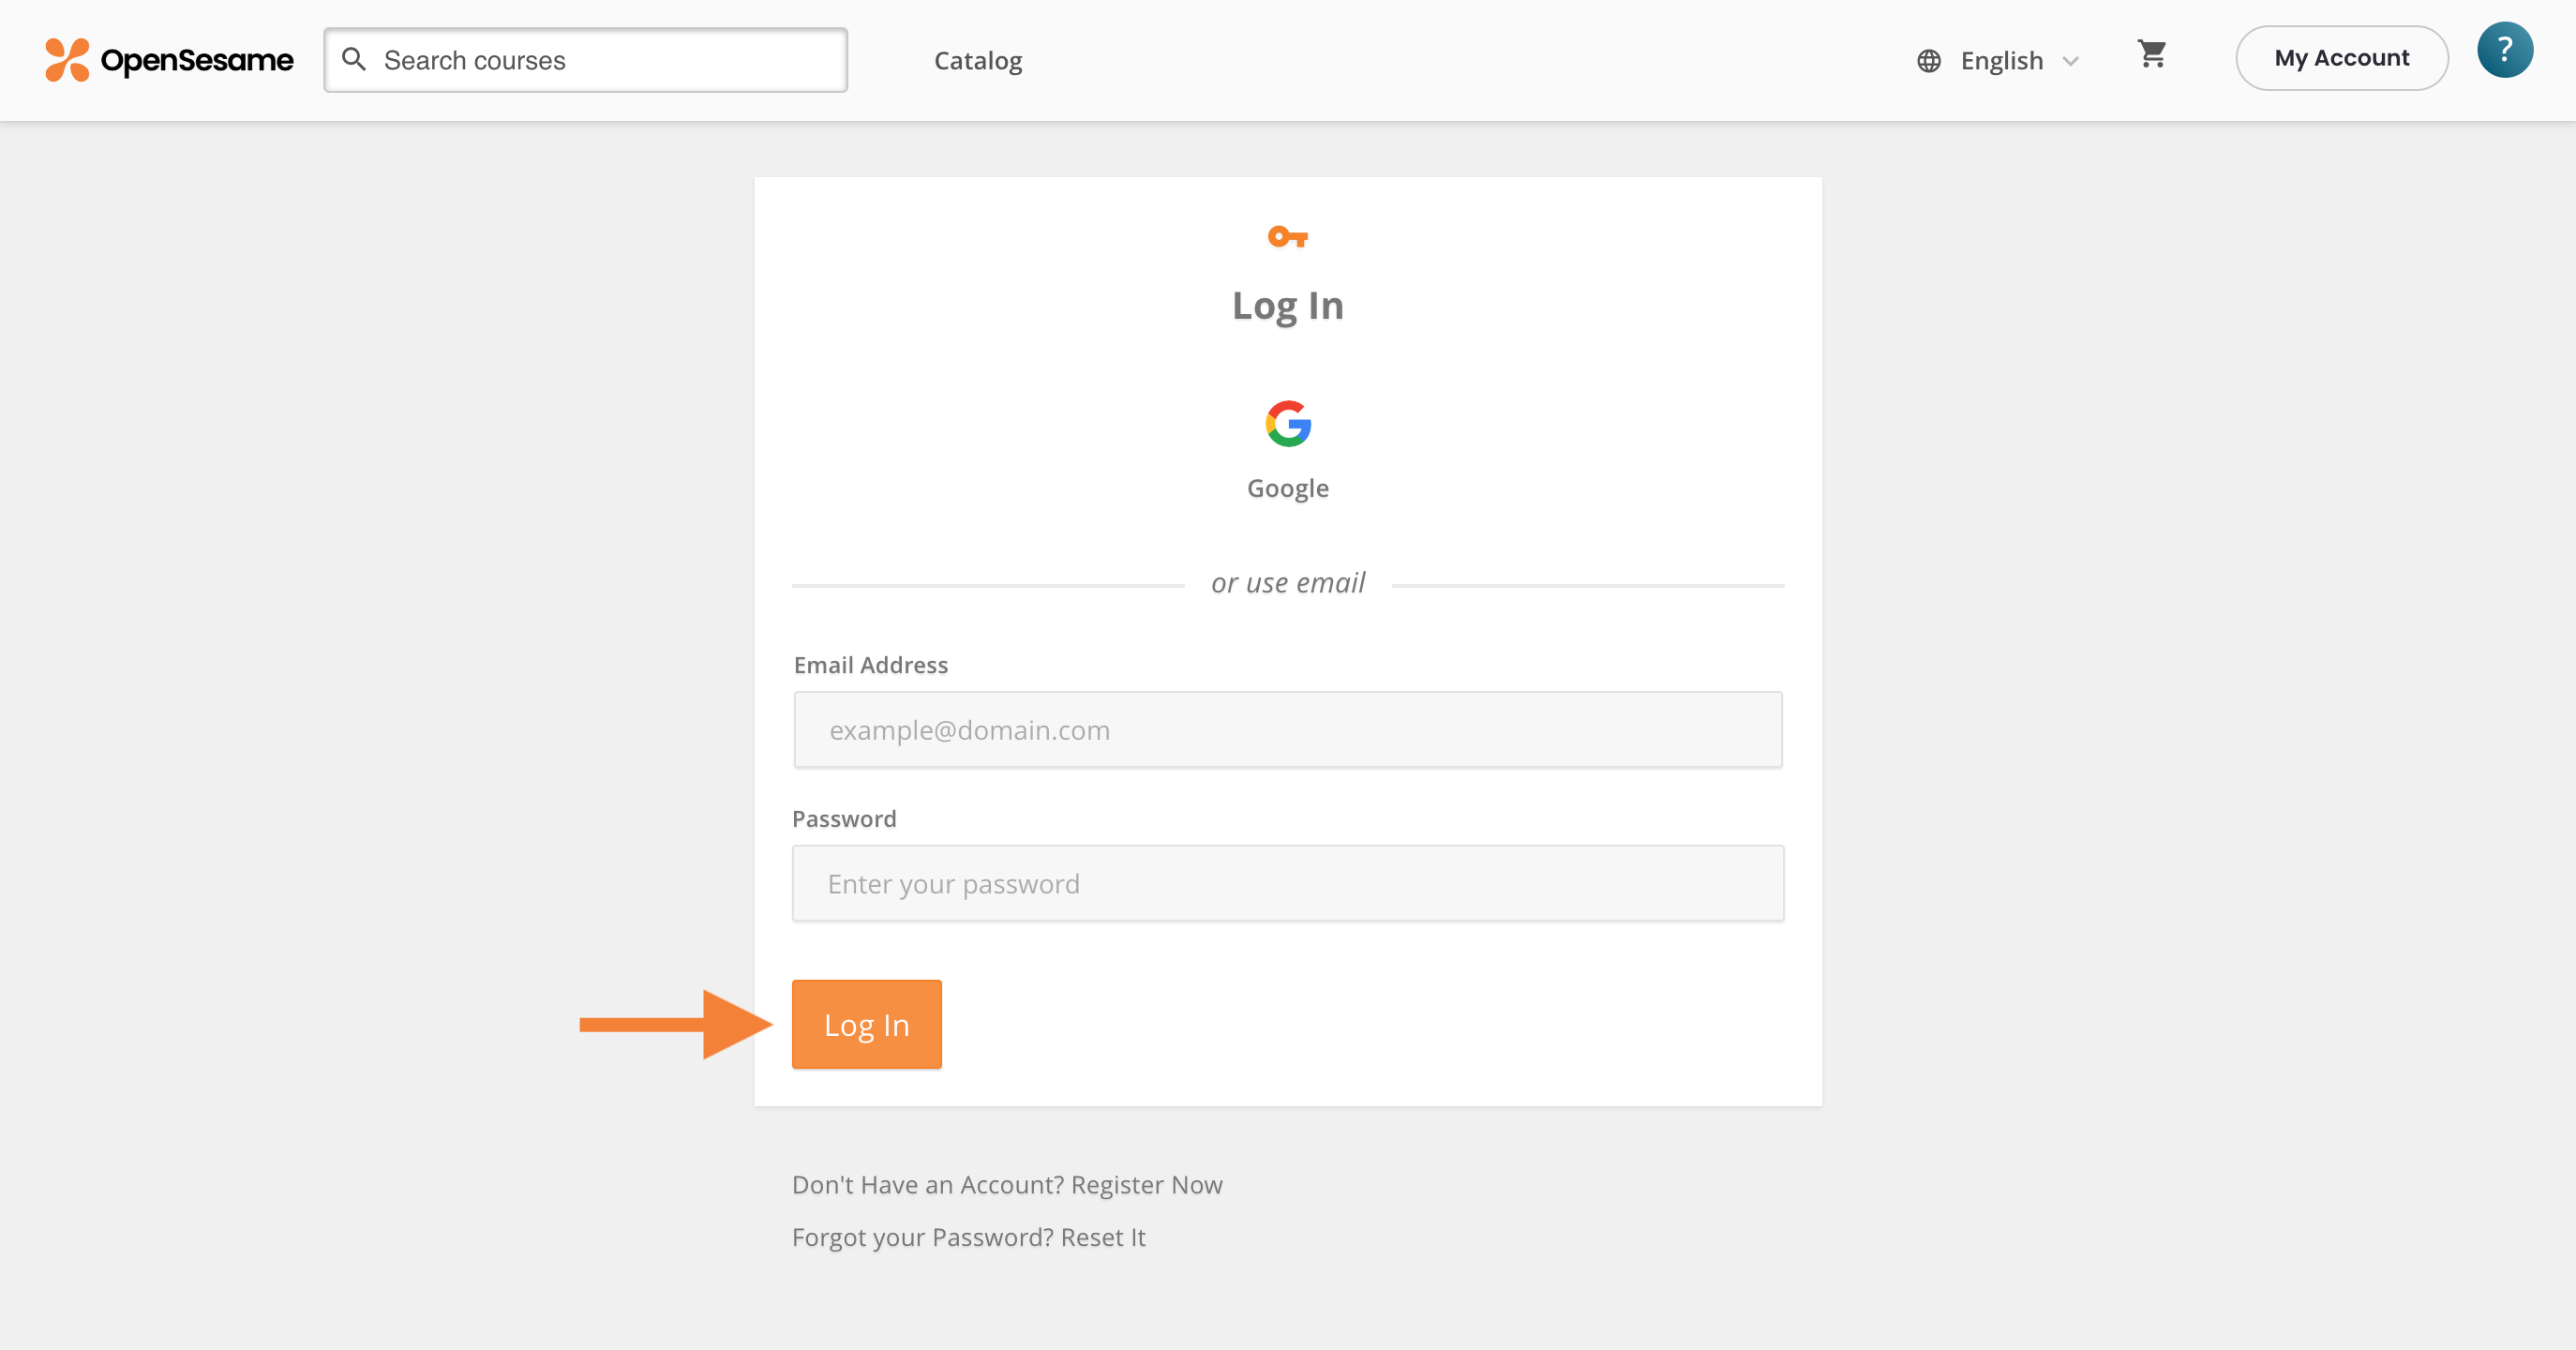Click the Password input field
This screenshot has height=1350, width=2576.
pos(1288,884)
